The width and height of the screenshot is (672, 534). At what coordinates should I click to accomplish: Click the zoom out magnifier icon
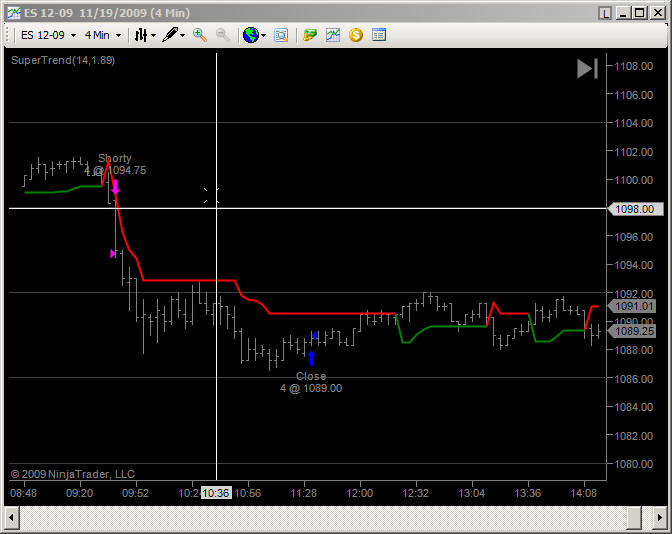click(x=222, y=35)
